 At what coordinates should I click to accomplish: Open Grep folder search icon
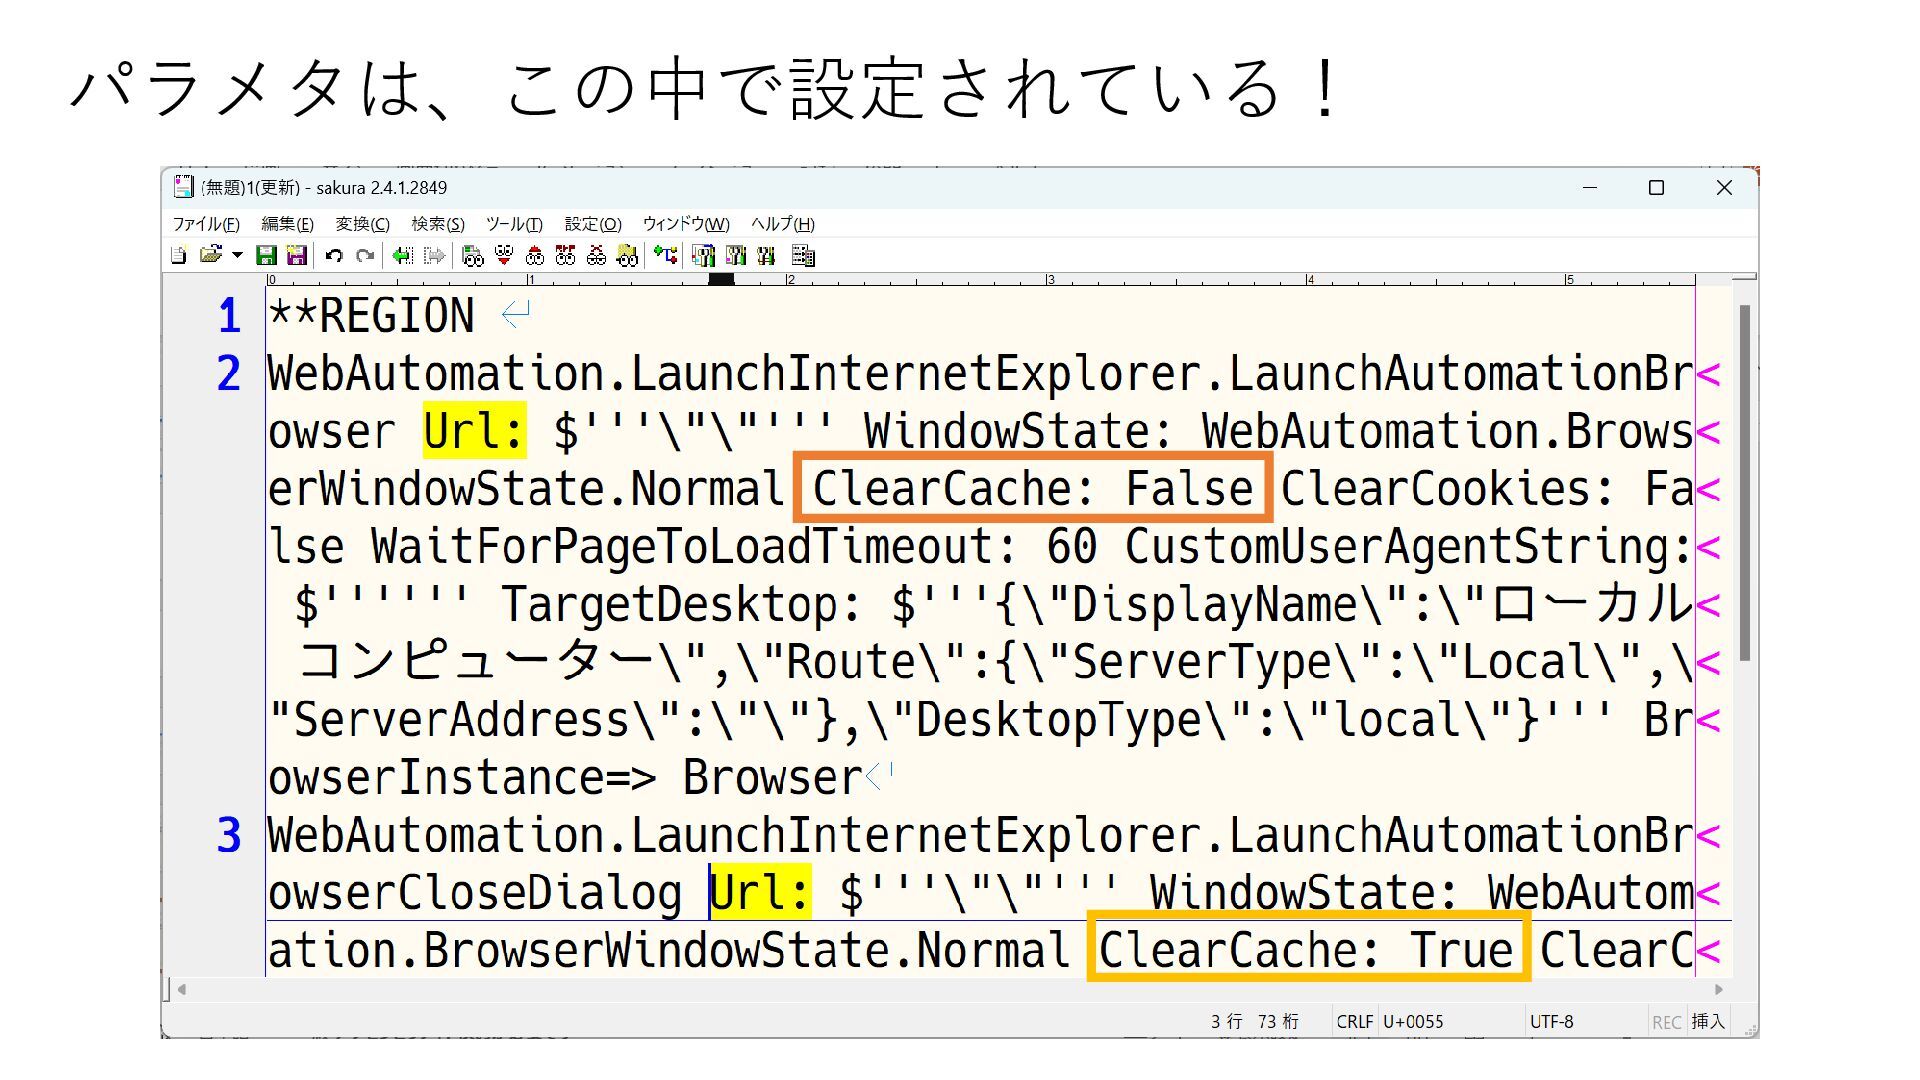tap(627, 255)
